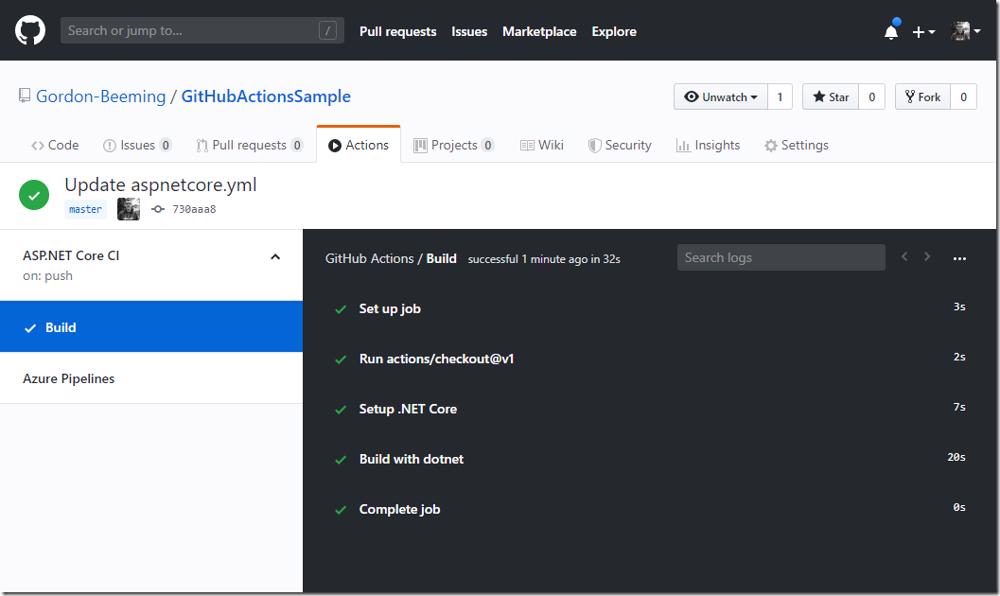Click the forks count next to Fork
Image resolution: width=1000 pixels, height=596 pixels.
964,97
